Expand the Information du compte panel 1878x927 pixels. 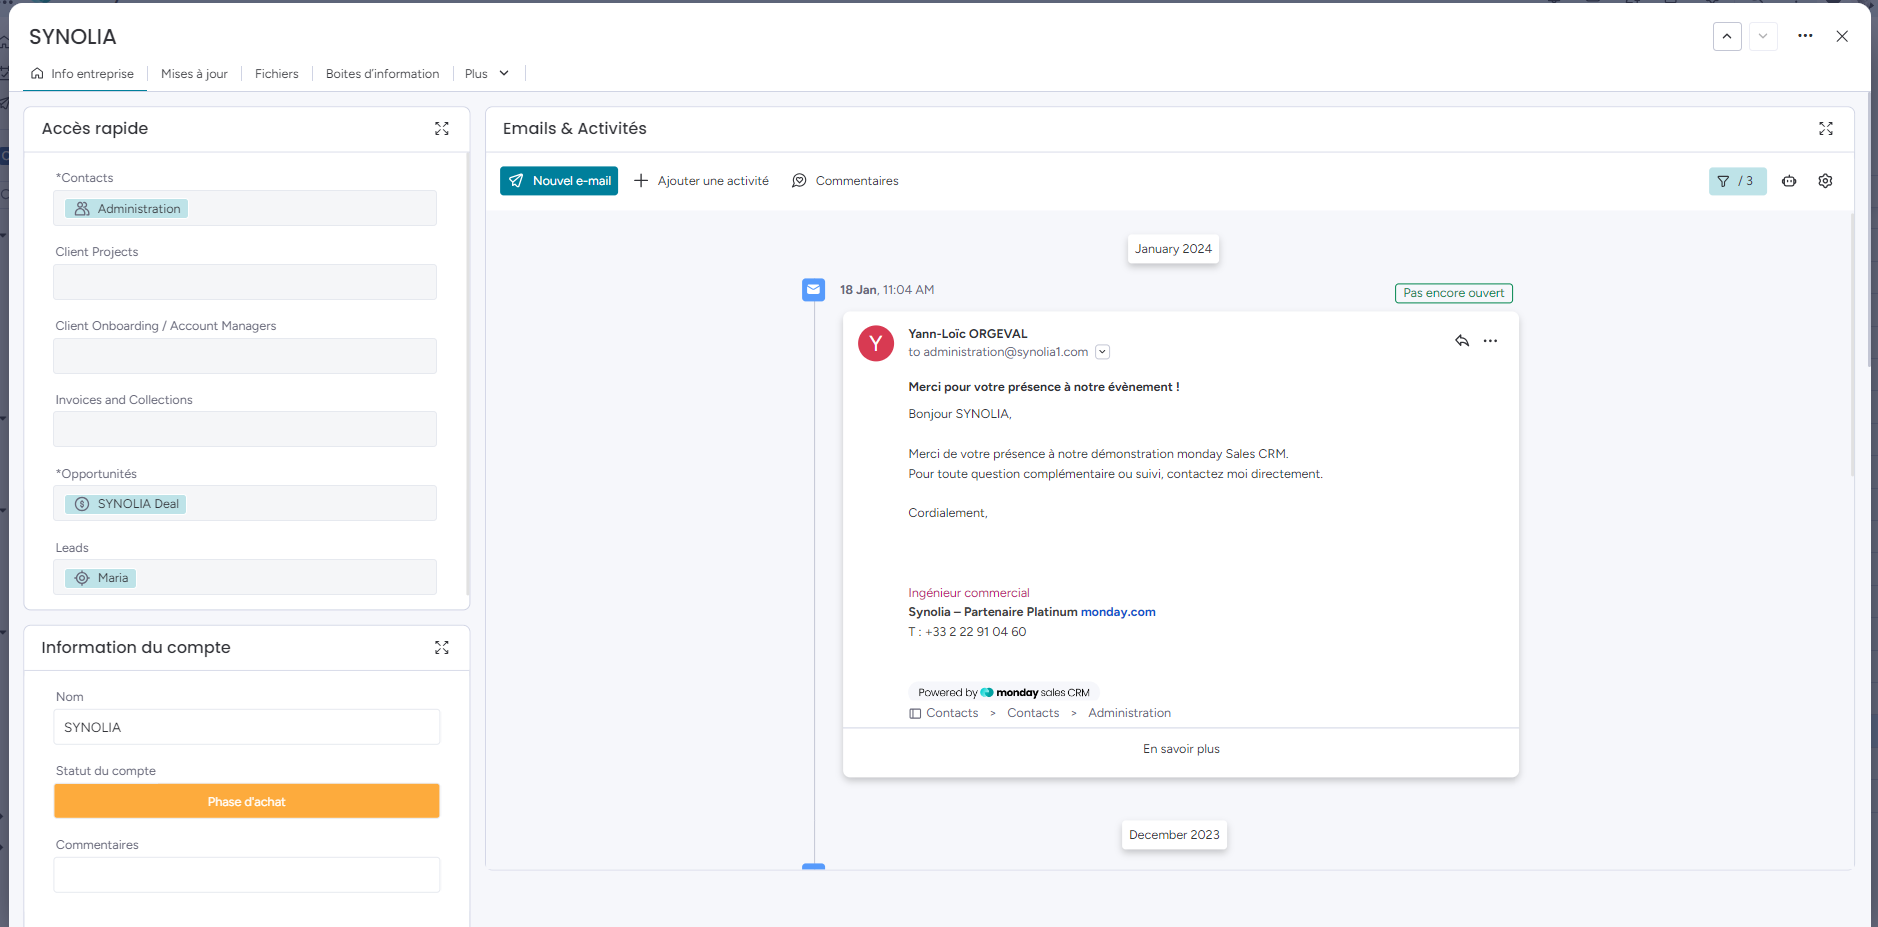[x=442, y=648]
